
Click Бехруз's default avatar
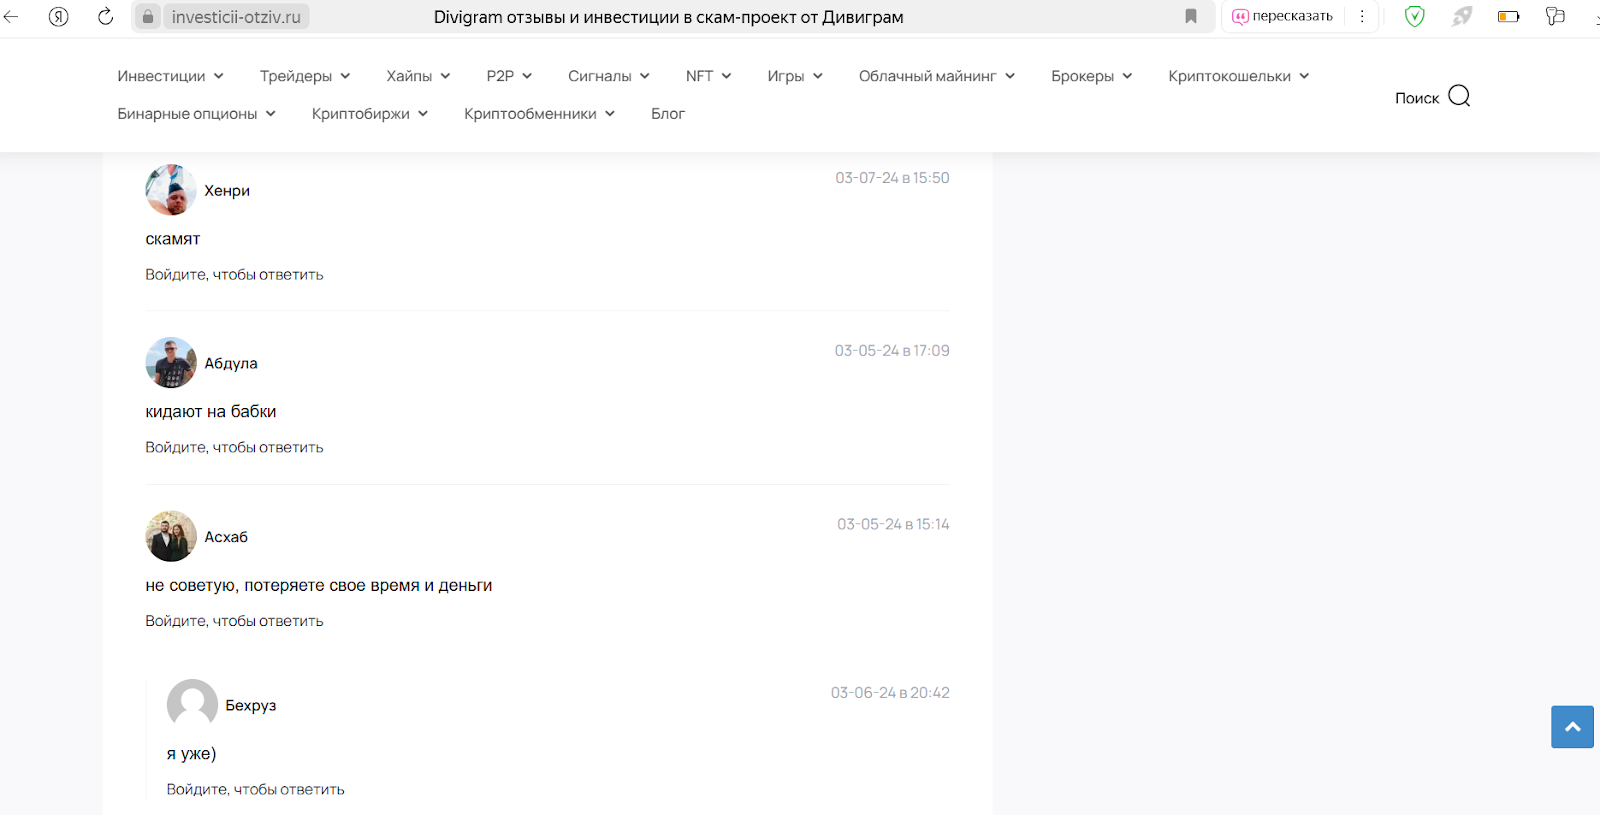pos(192,705)
